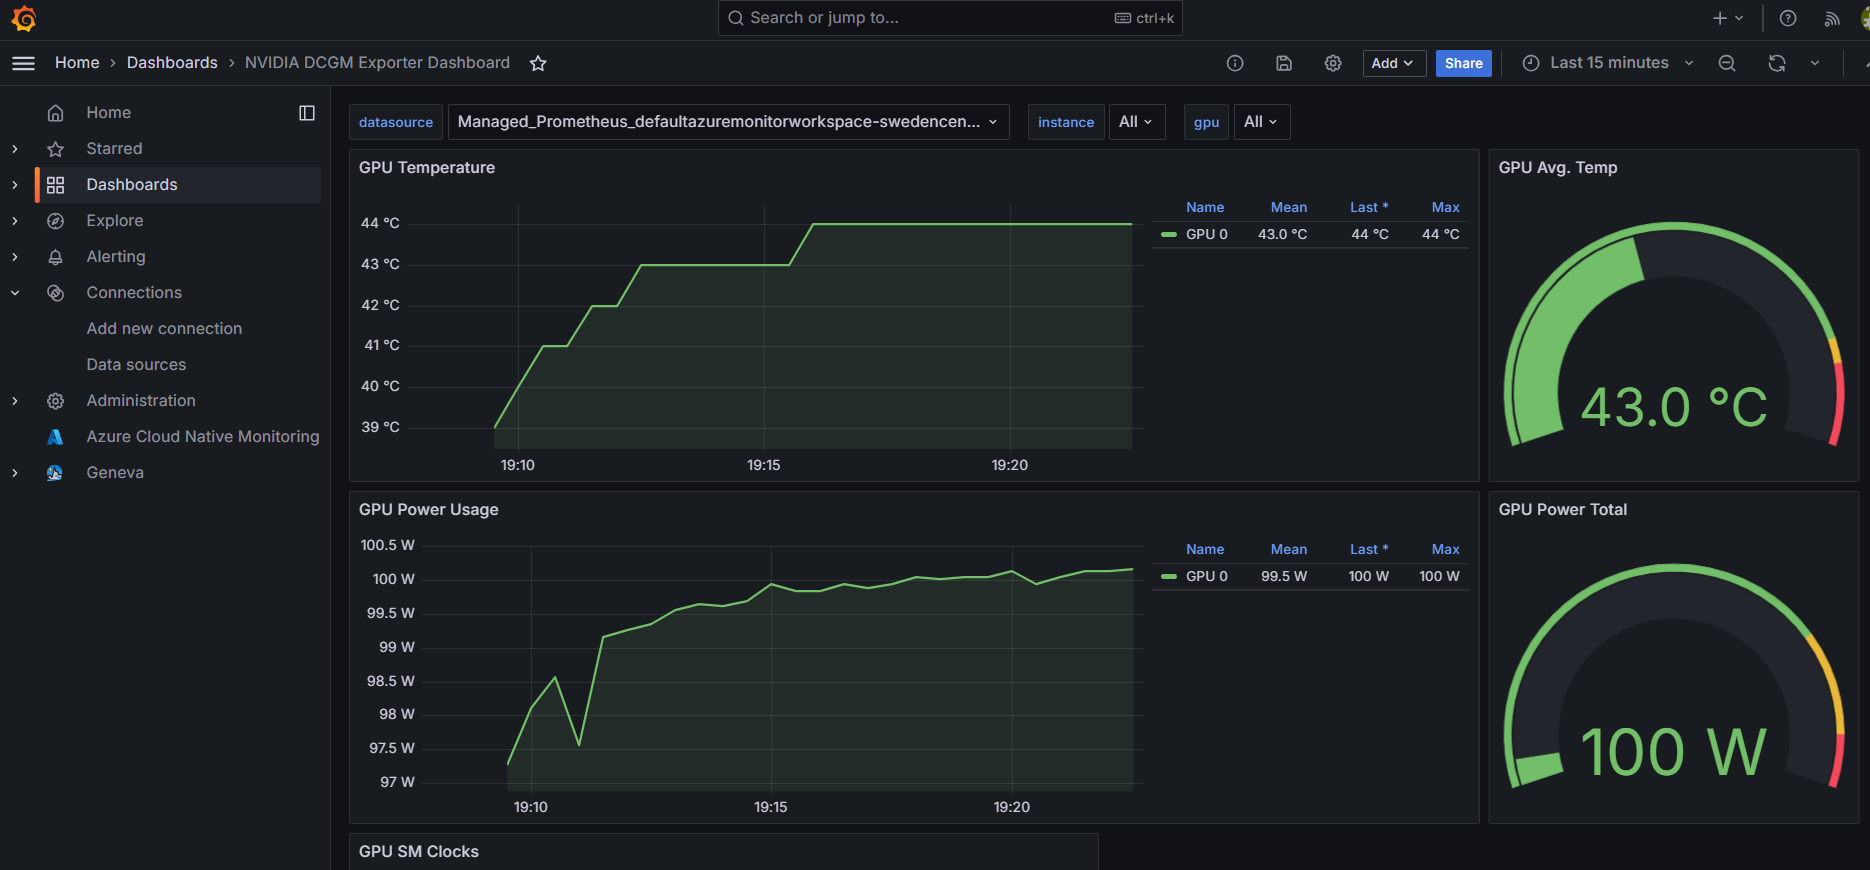
Task: Open dashboard insights info icon
Action: click(x=1235, y=63)
